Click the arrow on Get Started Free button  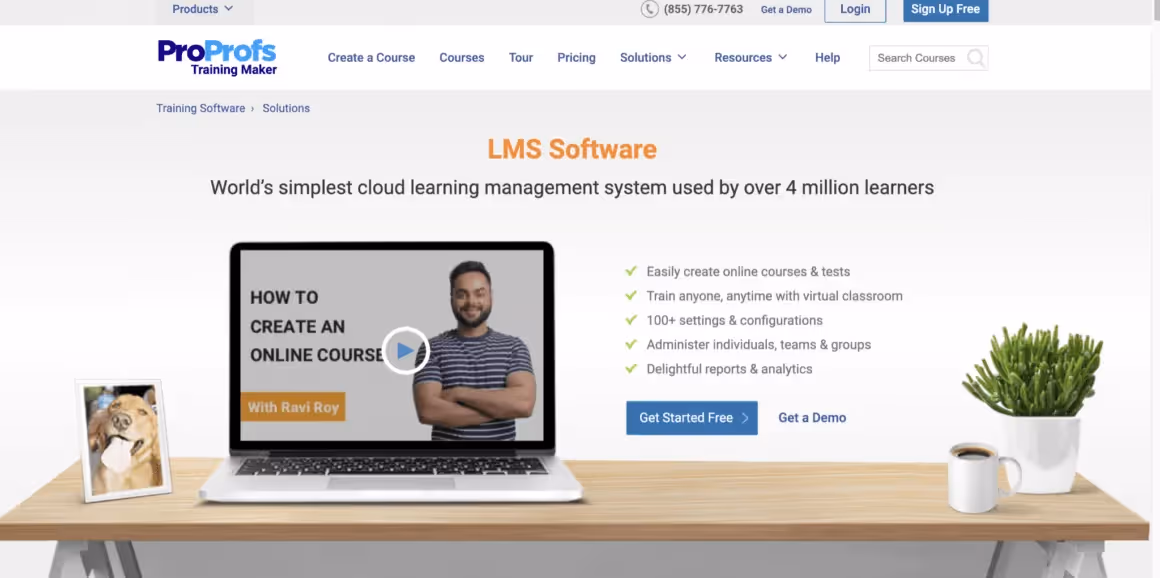[x=745, y=418]
